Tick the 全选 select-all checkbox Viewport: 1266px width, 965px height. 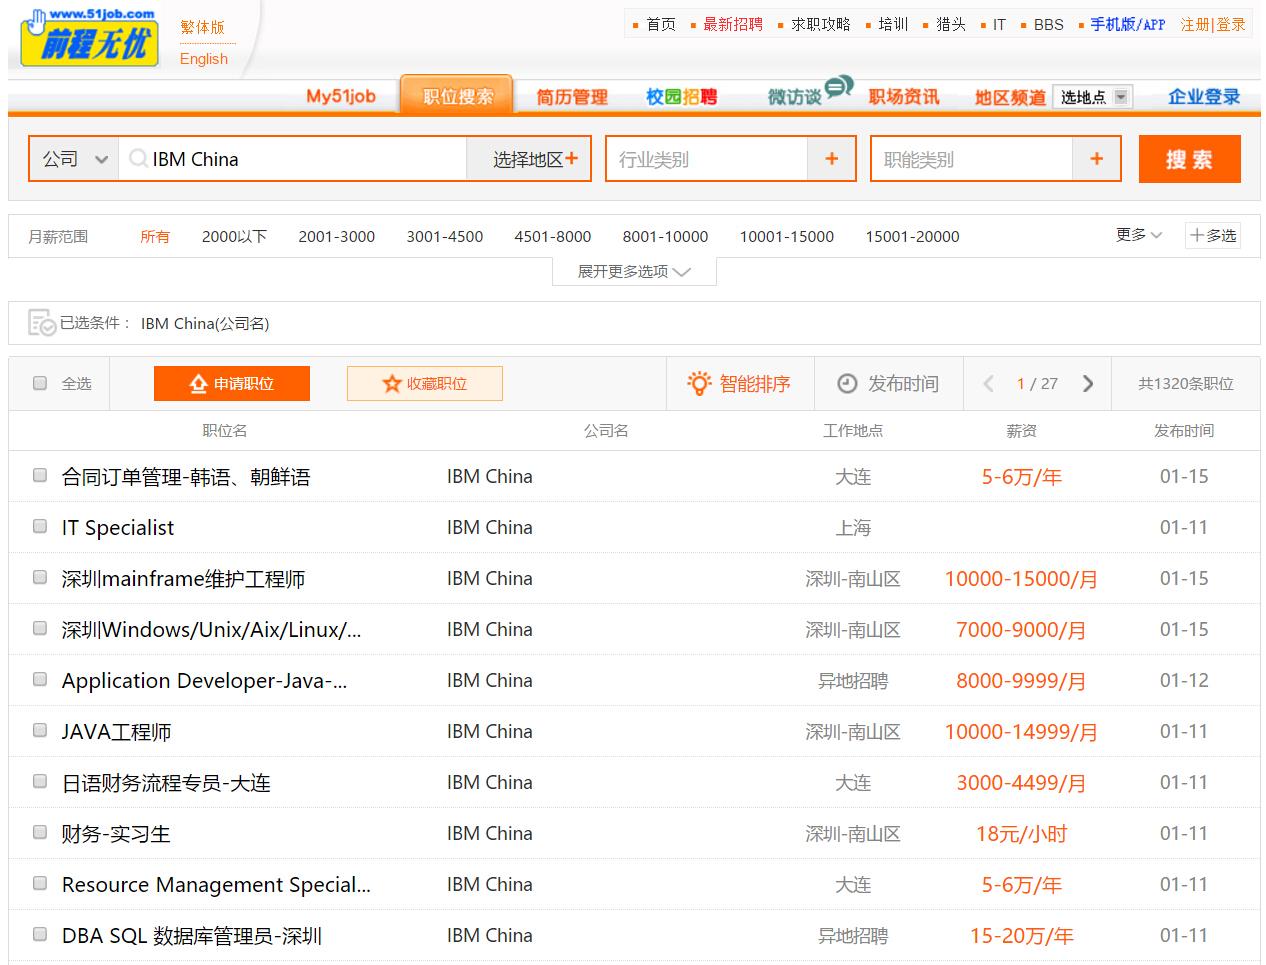(x=40, y=383)
